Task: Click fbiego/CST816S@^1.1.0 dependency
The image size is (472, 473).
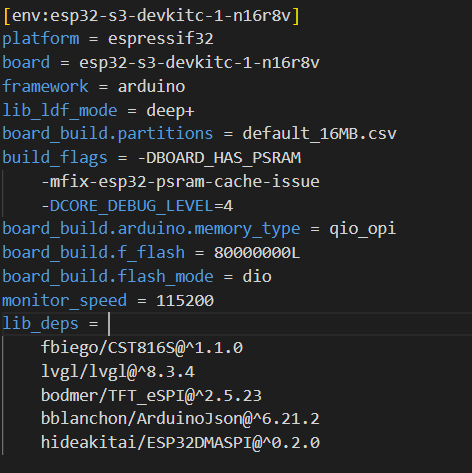Action: (x=142, y=348)
